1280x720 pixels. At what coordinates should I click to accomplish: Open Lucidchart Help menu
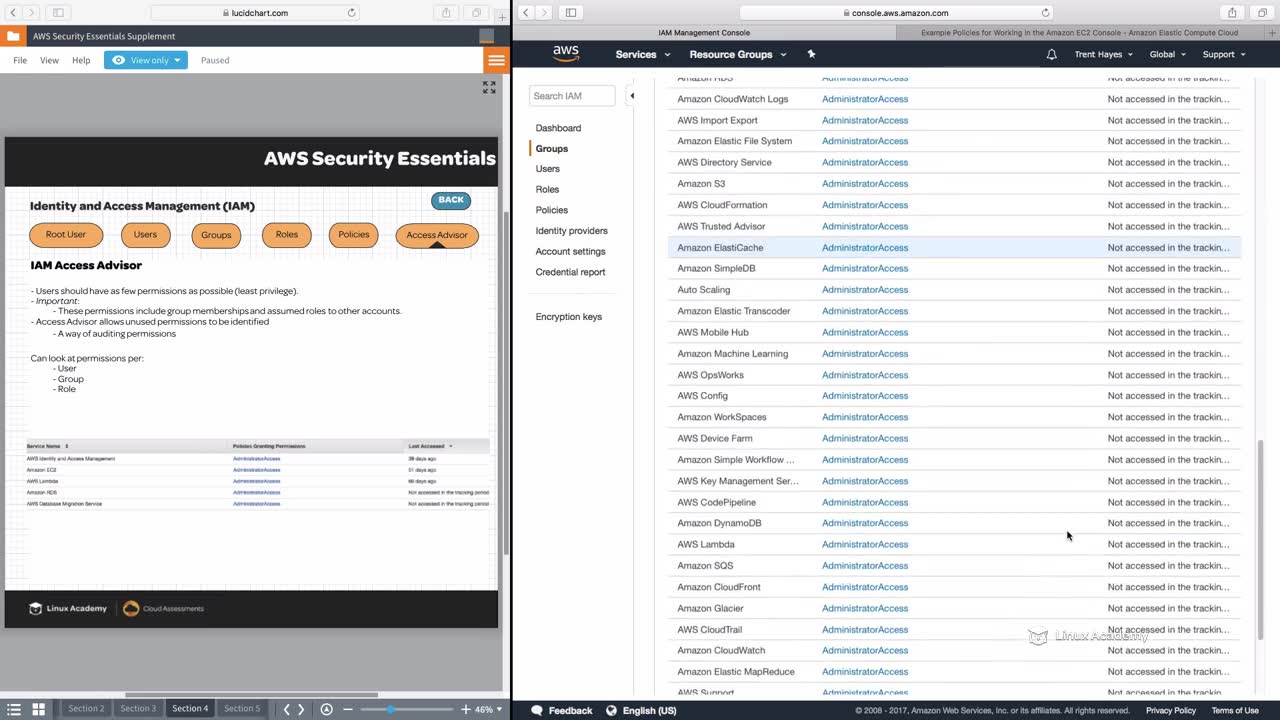81,60
